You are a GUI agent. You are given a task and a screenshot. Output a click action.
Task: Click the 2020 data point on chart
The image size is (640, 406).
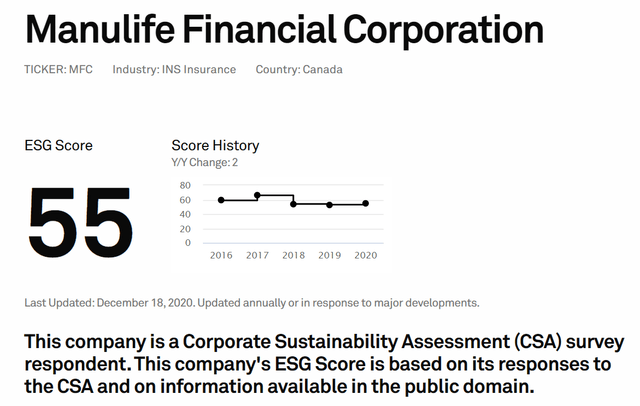366,203
